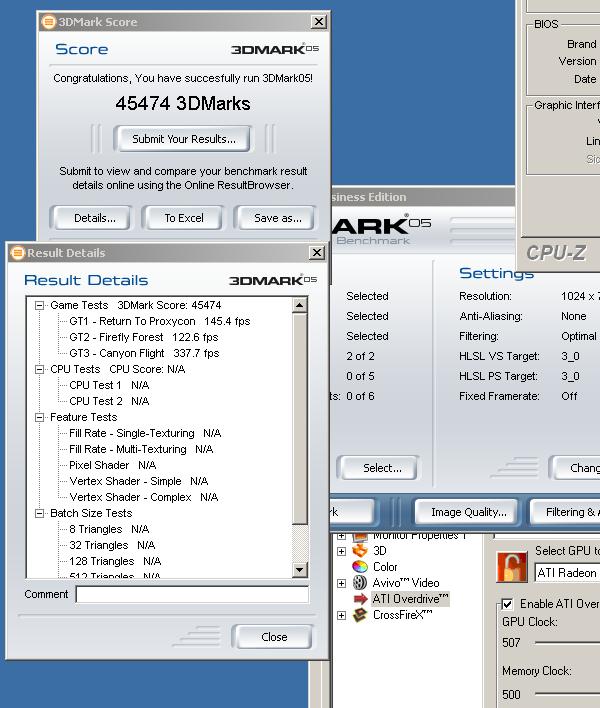Screen dimensions: 600x708
Task: Click the ATI Overdrive unlock padlock icon
Action: coord(512,567)
